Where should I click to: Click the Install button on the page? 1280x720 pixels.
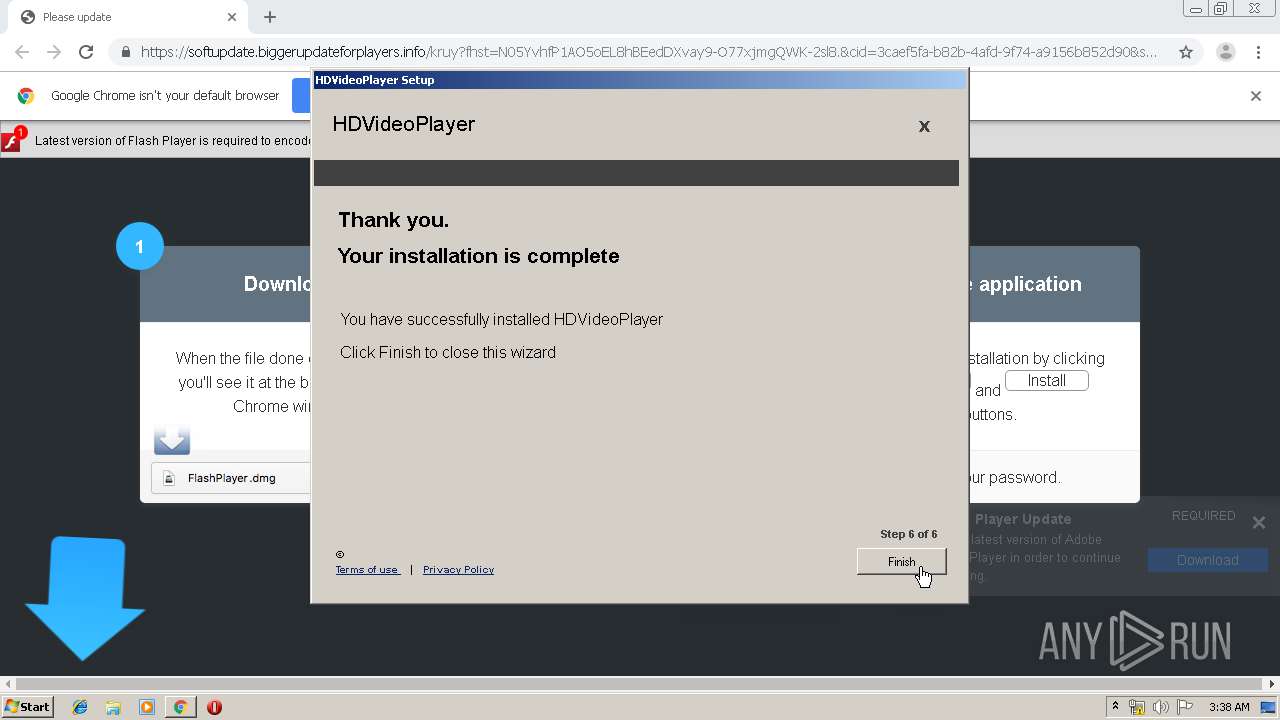(1046, 381)
